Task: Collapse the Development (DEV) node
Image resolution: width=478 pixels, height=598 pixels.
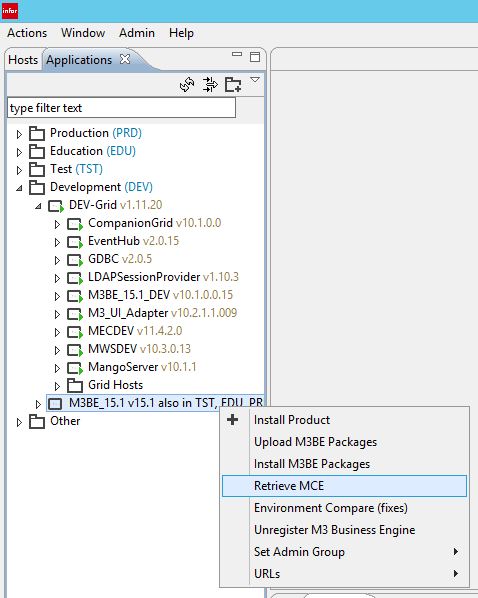Action: pos(19,188)
